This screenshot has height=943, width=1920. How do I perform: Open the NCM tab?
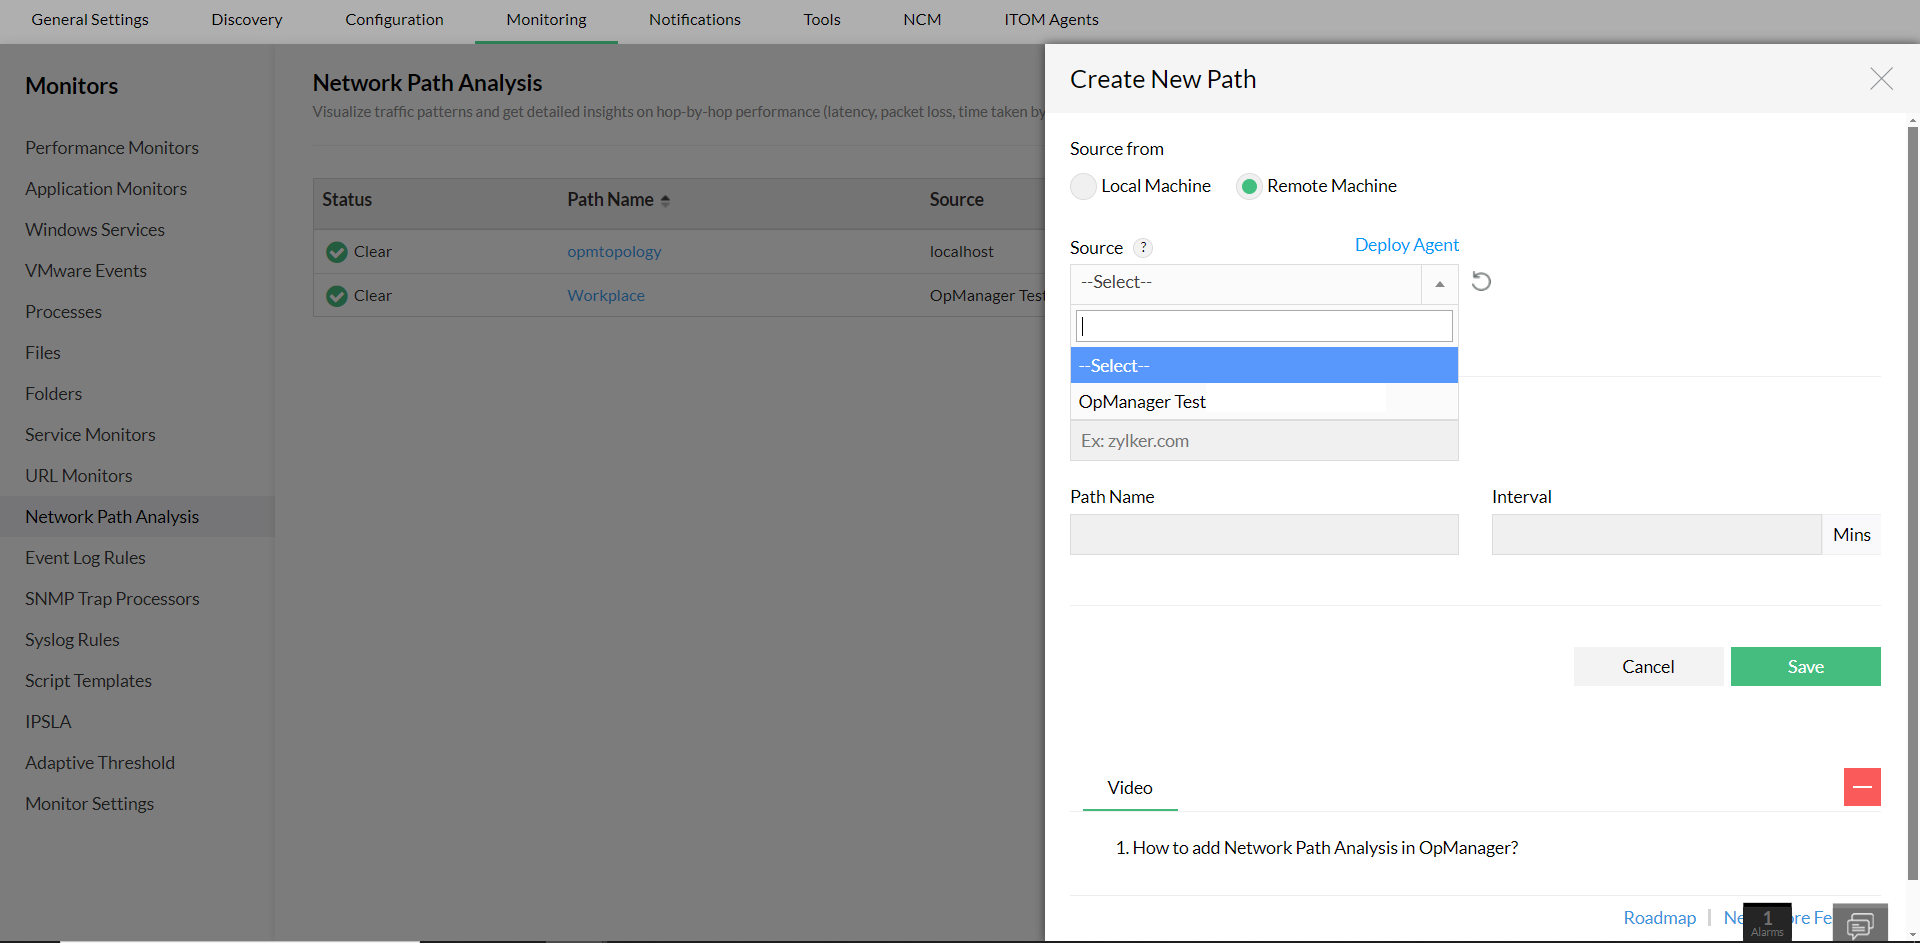[x=921, y=19]
